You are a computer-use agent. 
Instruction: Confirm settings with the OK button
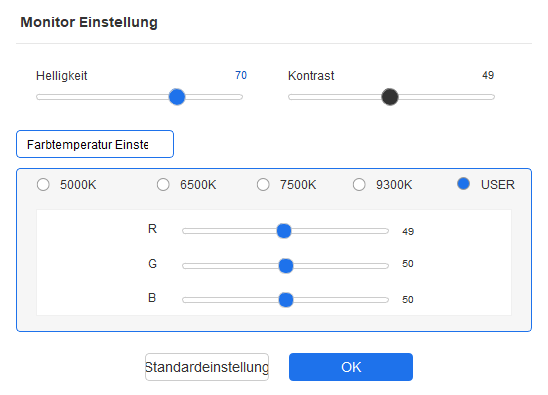(x=351, y=367)
